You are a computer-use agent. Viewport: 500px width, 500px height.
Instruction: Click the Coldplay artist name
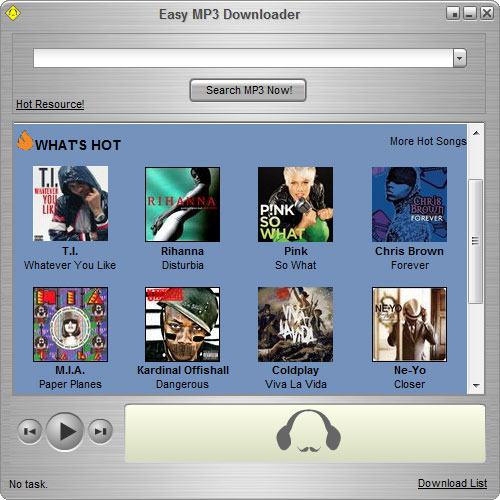(296, 370)
